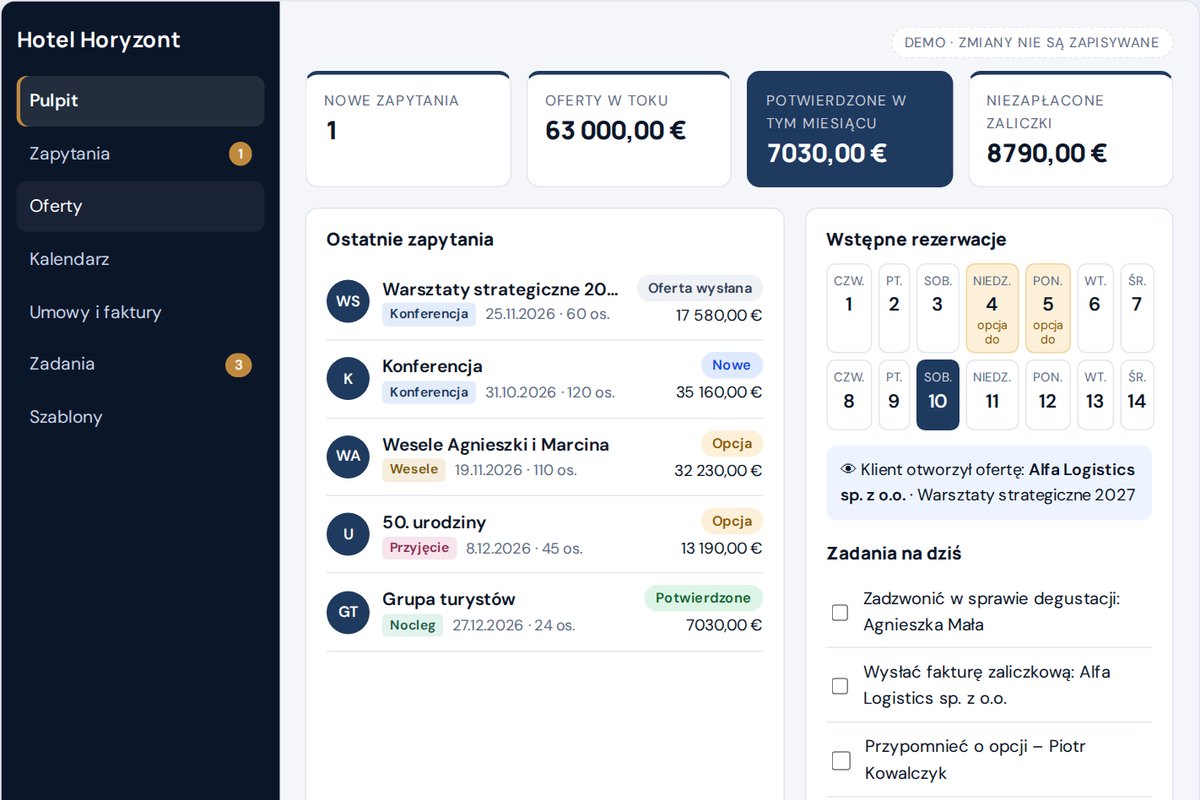Open the Oferty w toku card

click(629, 129)
